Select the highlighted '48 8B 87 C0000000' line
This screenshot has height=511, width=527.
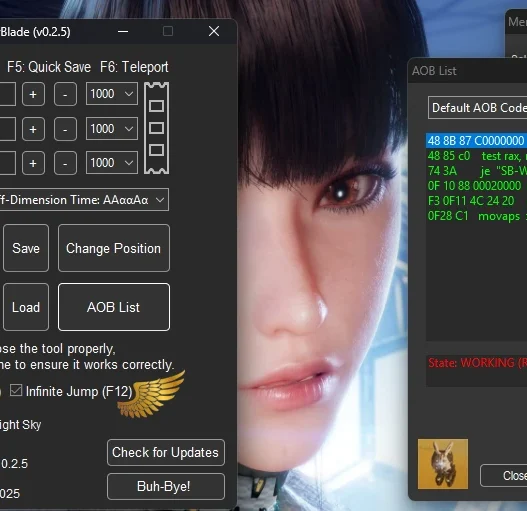click(476, 141)
